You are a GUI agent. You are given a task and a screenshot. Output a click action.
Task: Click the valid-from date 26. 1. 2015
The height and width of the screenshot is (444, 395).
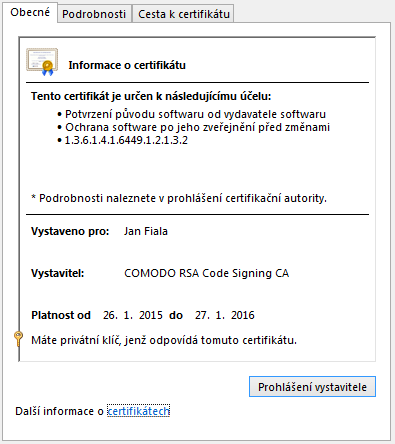[x=133, y=315]
